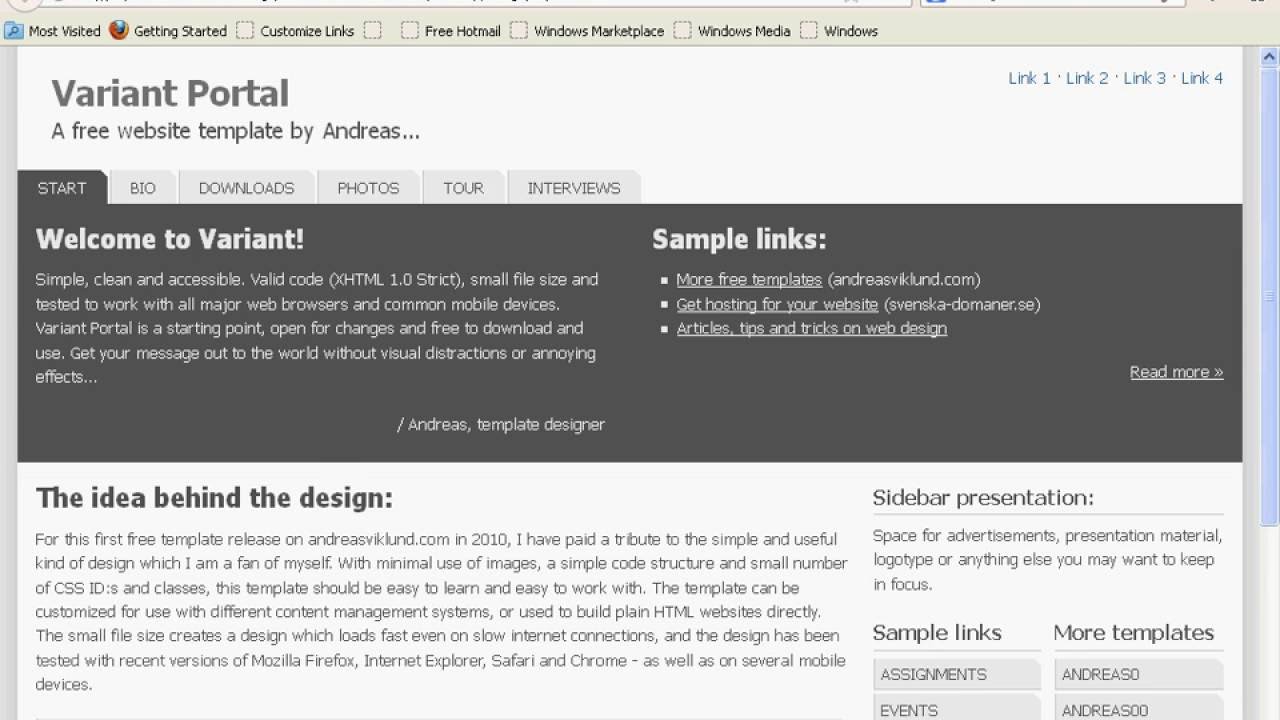Click the ANDREAS0 template button

(1101, 674)
